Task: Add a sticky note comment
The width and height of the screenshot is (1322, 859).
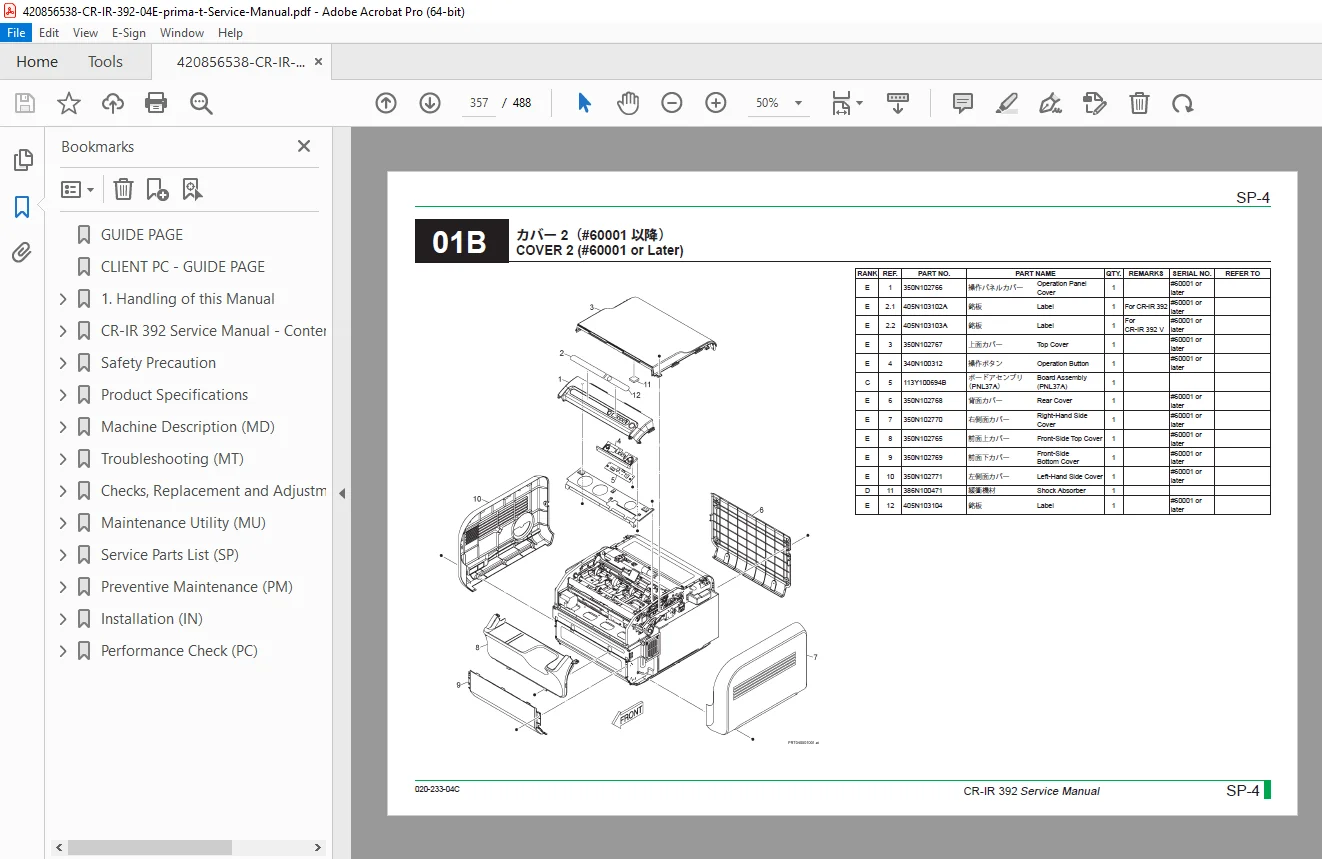Action: coord(963,103)
